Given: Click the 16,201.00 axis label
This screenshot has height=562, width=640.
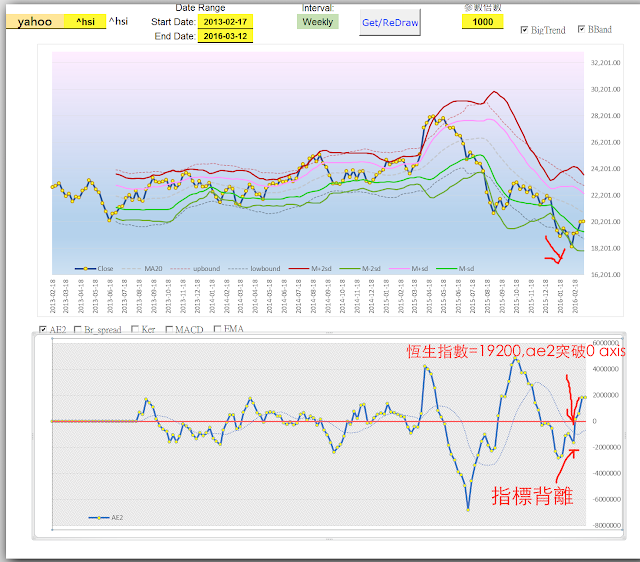Looking at the screenshot, I should pos(605,275).
